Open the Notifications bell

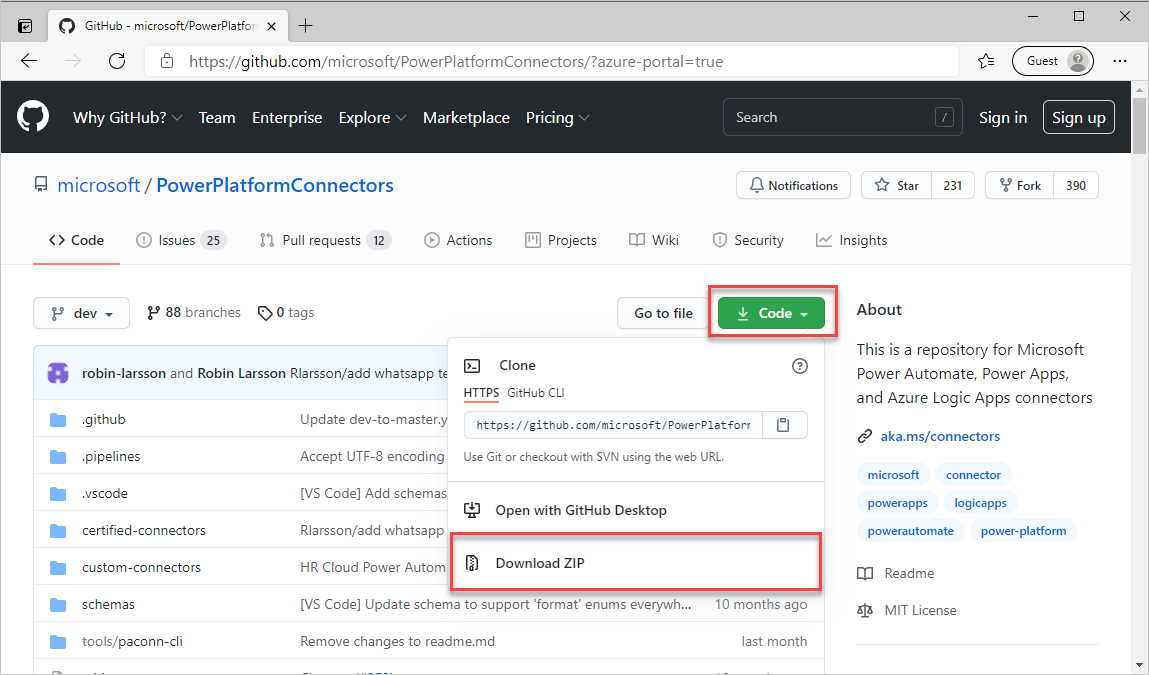click(793, 185)
